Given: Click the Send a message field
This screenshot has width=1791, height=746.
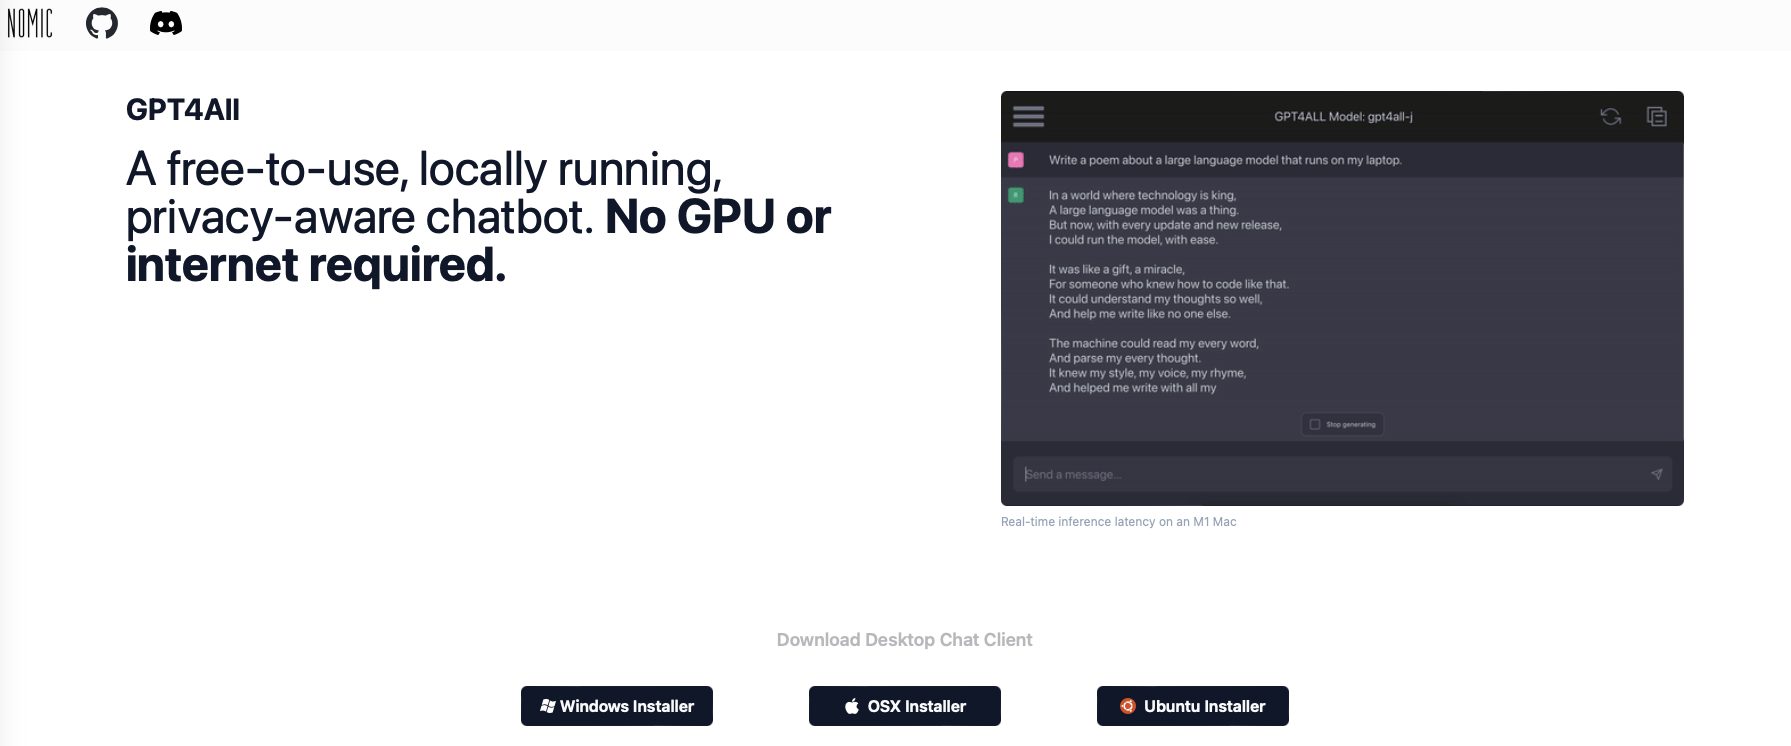Looking at the screenshot, I should (x=1342, y=474).
